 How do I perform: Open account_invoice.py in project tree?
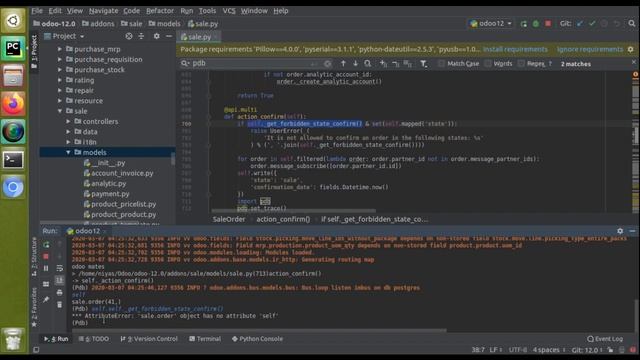point(122,173)
